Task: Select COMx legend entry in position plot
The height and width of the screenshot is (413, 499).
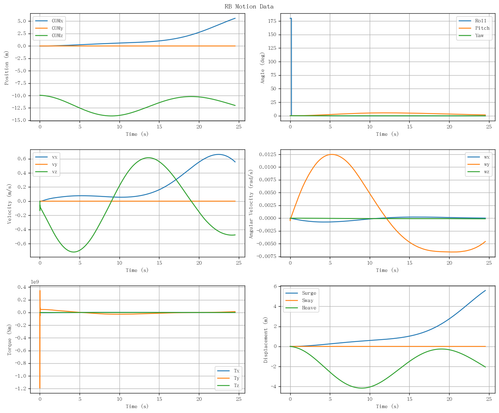Action: coord(49,21)
